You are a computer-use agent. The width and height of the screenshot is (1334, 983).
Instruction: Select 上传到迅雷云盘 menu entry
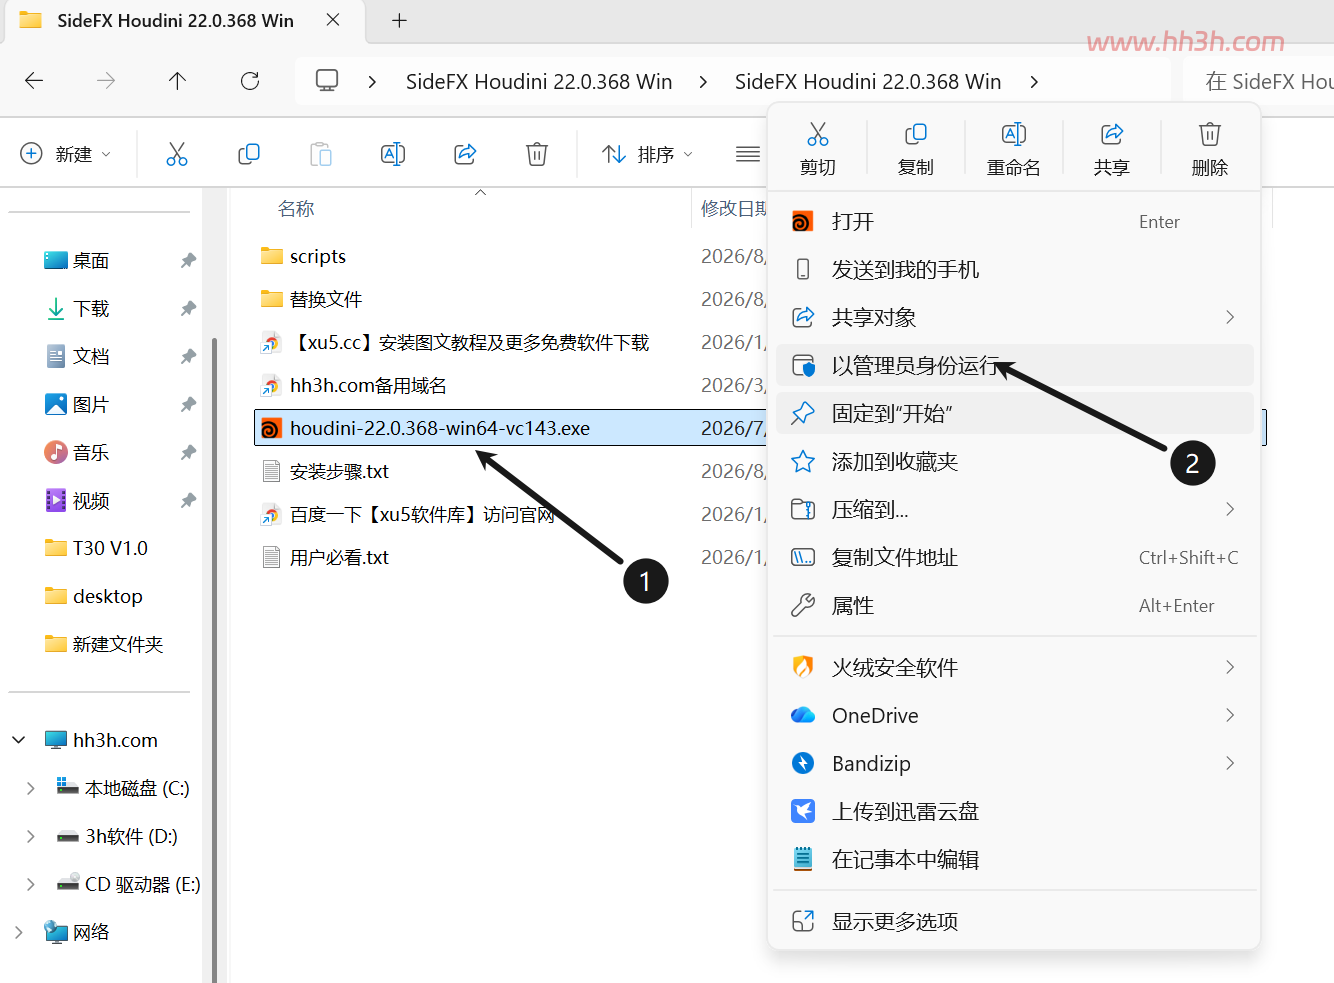1014,811
